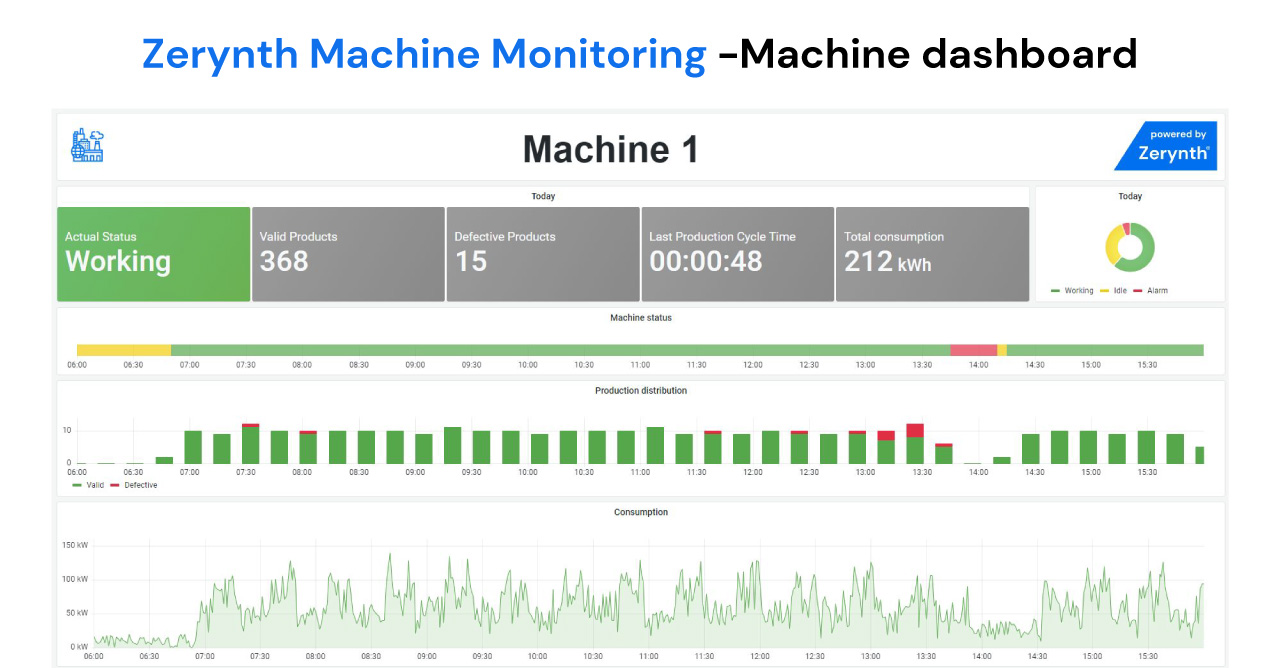1280x668 pixels.
Task: Toggle the Idle legend entry
Action: 1113,291
